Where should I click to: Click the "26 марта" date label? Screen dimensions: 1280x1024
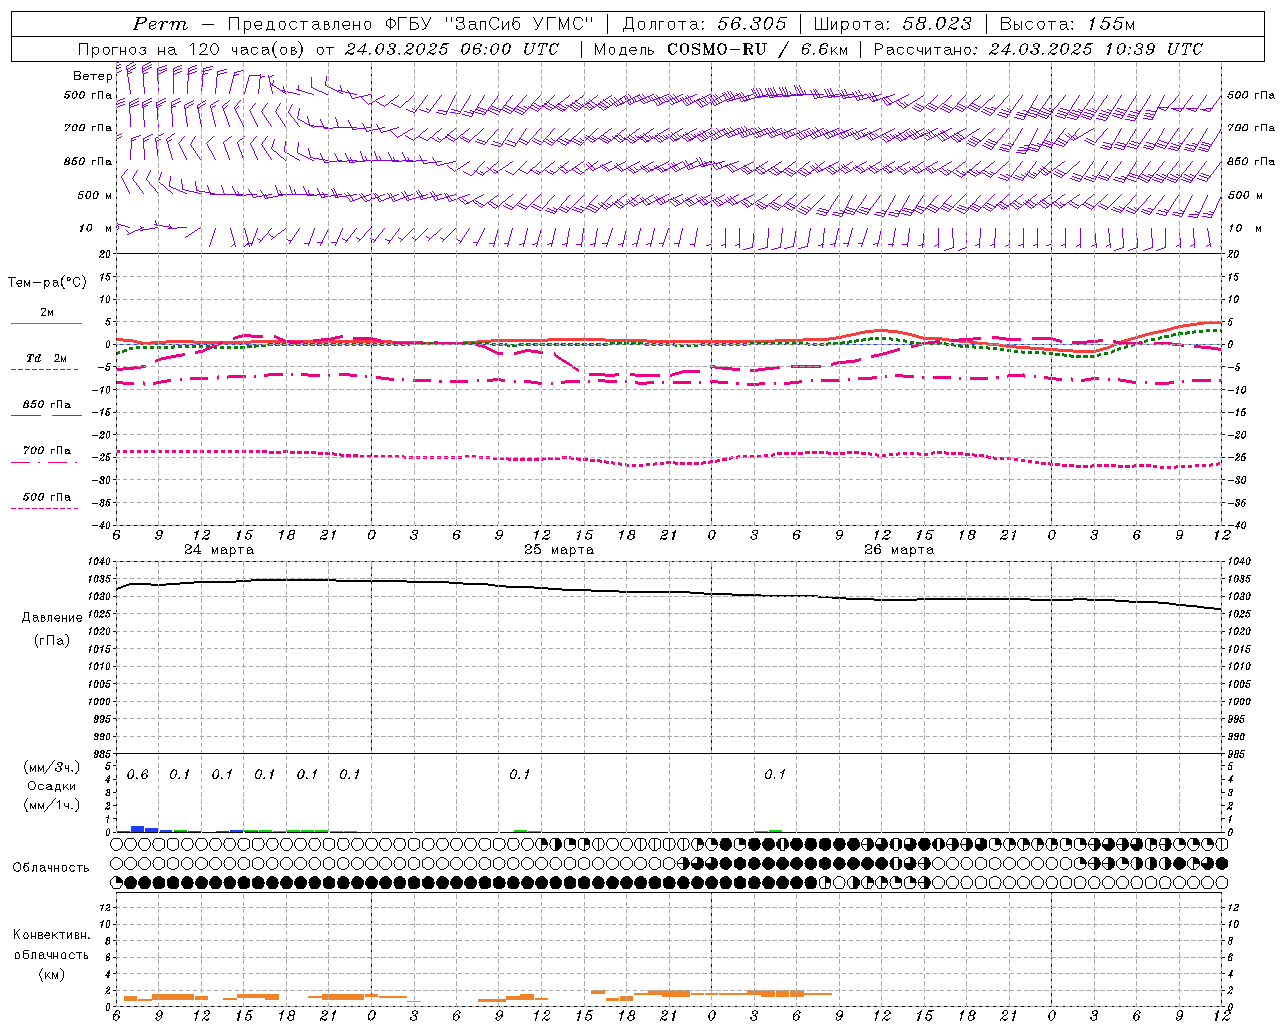pyautogui.click(x=899, y=550)
